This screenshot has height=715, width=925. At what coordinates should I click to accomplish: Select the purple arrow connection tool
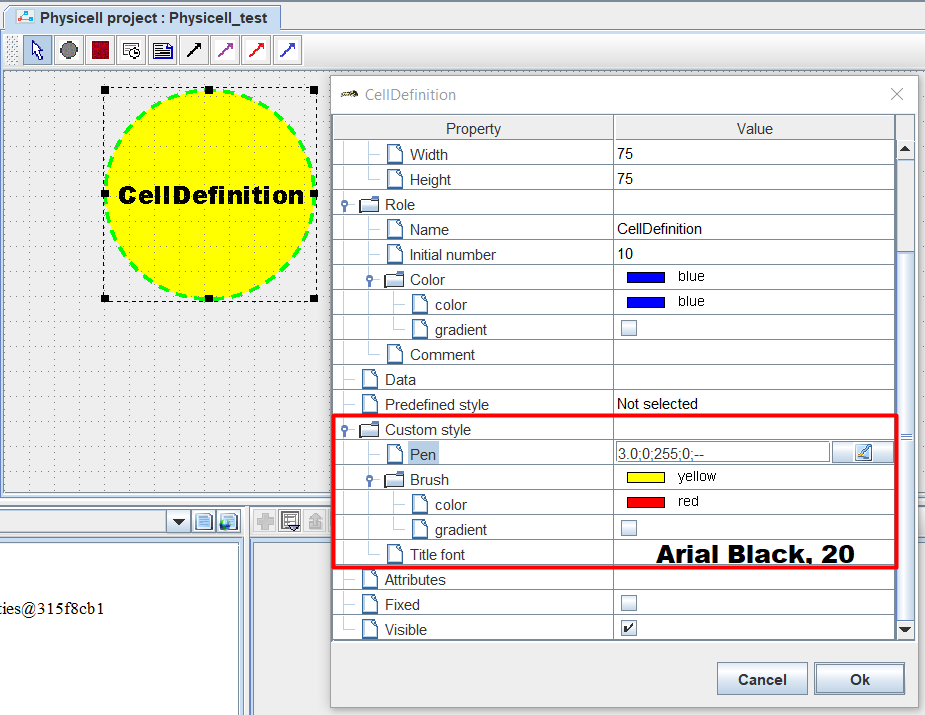coord(225,50)
